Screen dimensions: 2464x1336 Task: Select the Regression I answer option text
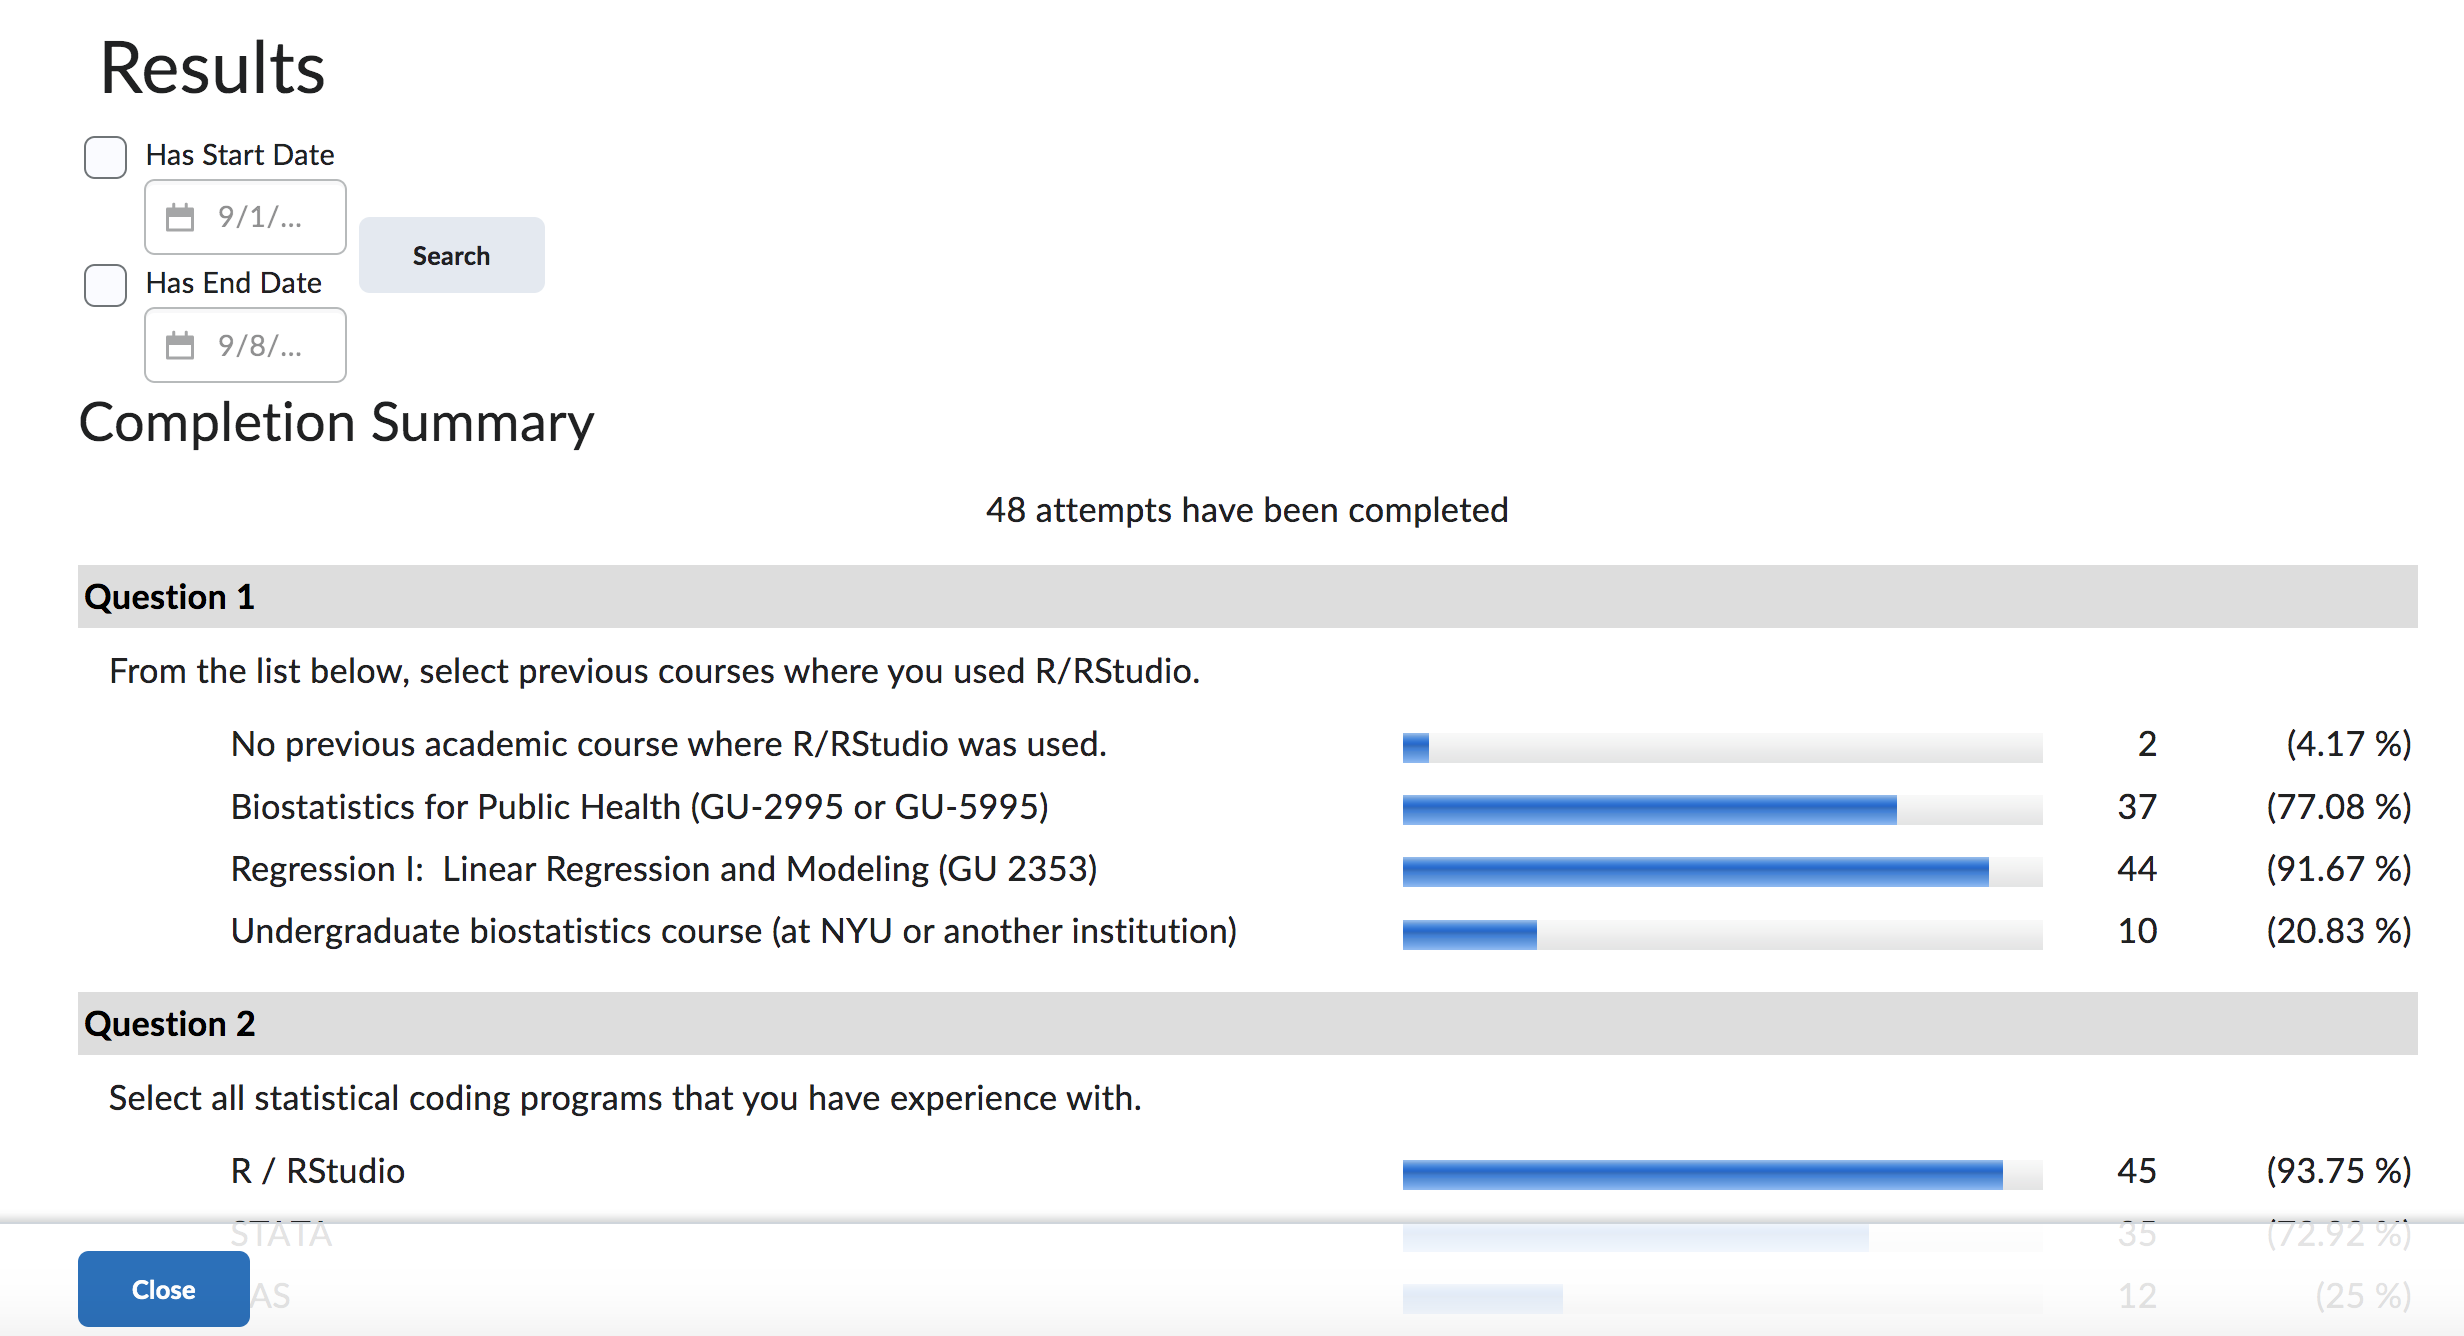(663, 869)
